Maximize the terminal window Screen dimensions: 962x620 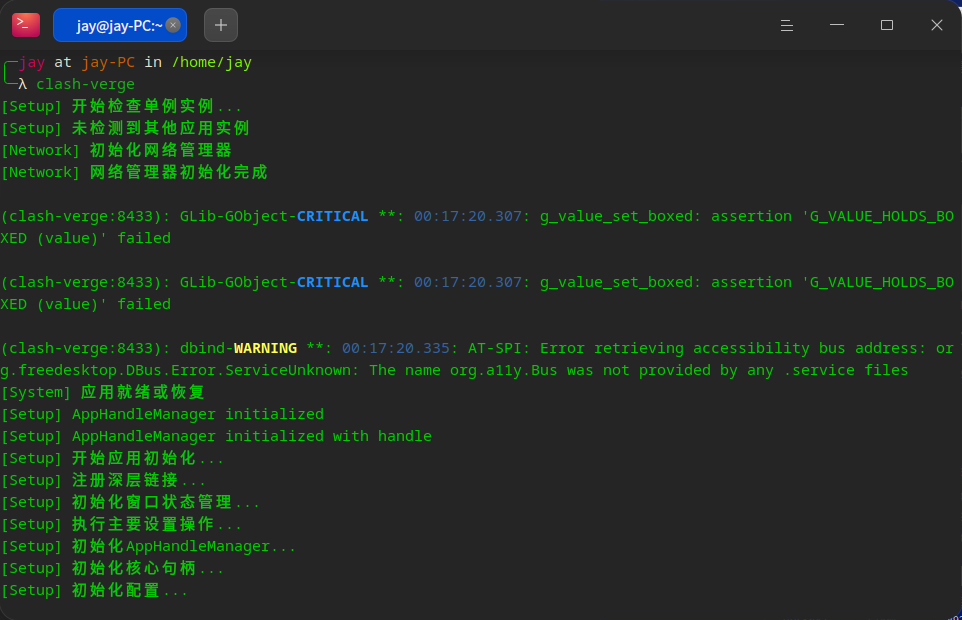pos(887,25)
